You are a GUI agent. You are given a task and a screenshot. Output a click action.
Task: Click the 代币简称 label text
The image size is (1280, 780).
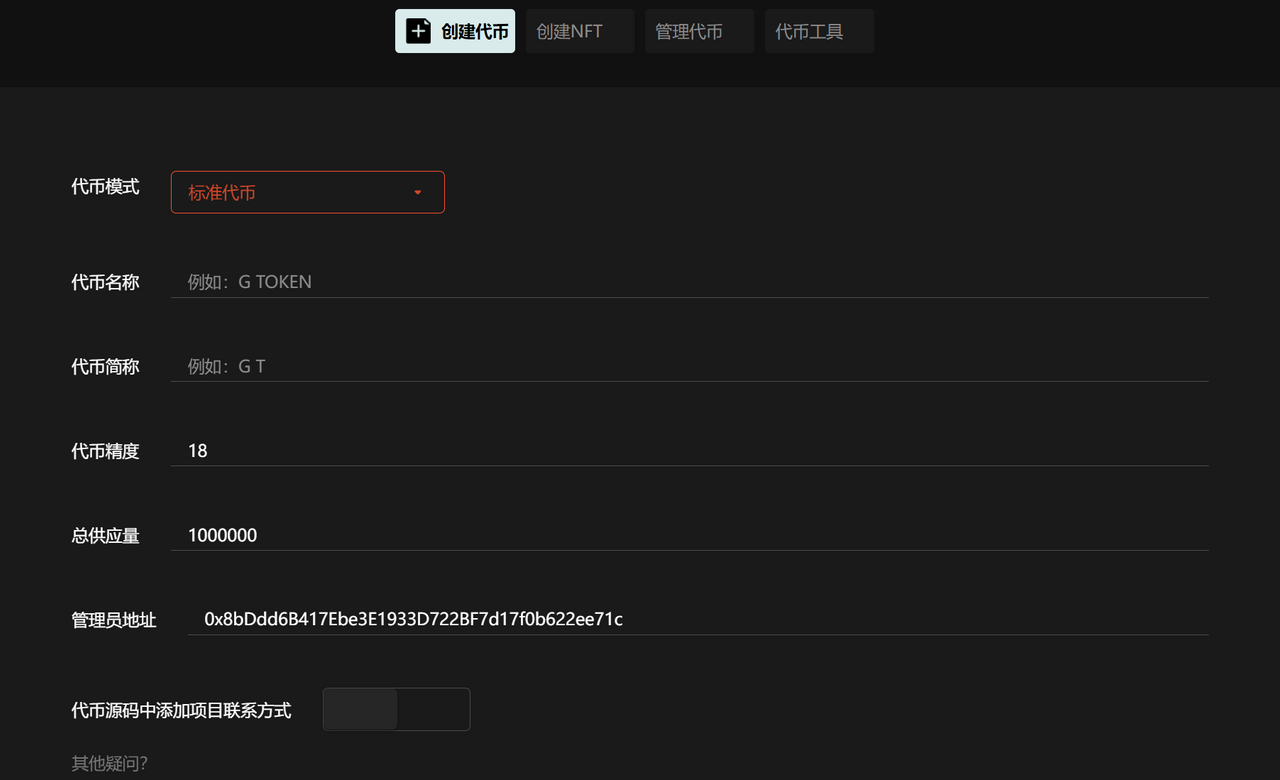tap(105, 367)
